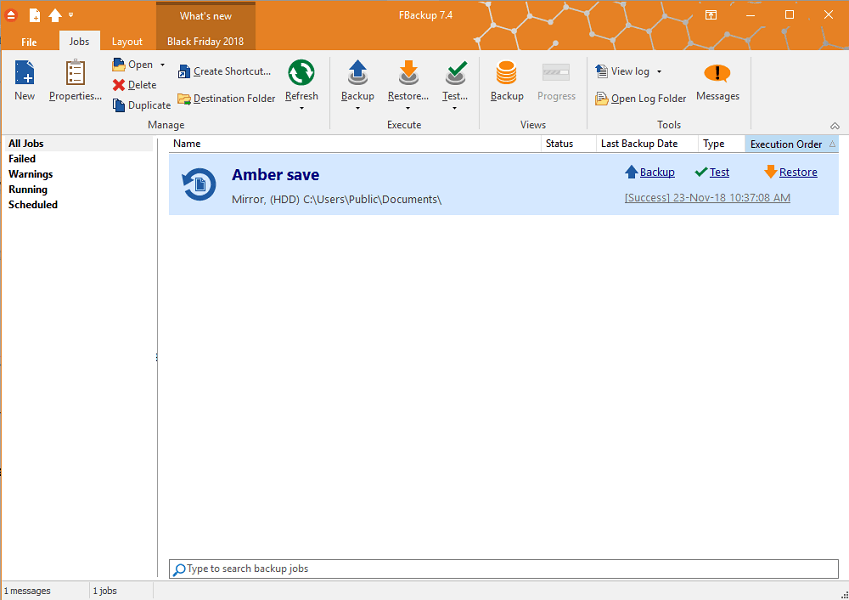
Task: Click the FBackup application logo icon
Action: 11,15
